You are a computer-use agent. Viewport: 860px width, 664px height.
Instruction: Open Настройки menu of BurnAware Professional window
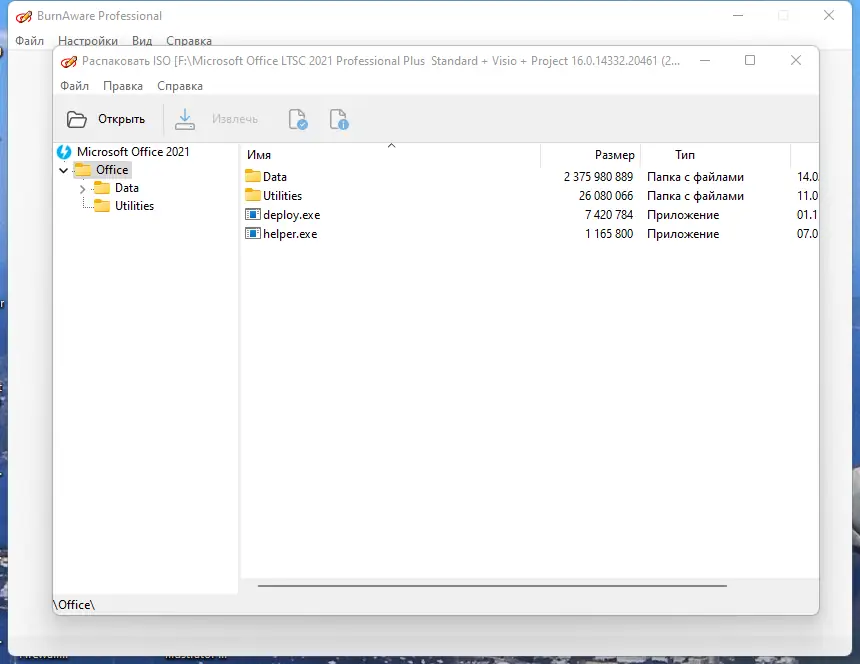click(88, 41)
